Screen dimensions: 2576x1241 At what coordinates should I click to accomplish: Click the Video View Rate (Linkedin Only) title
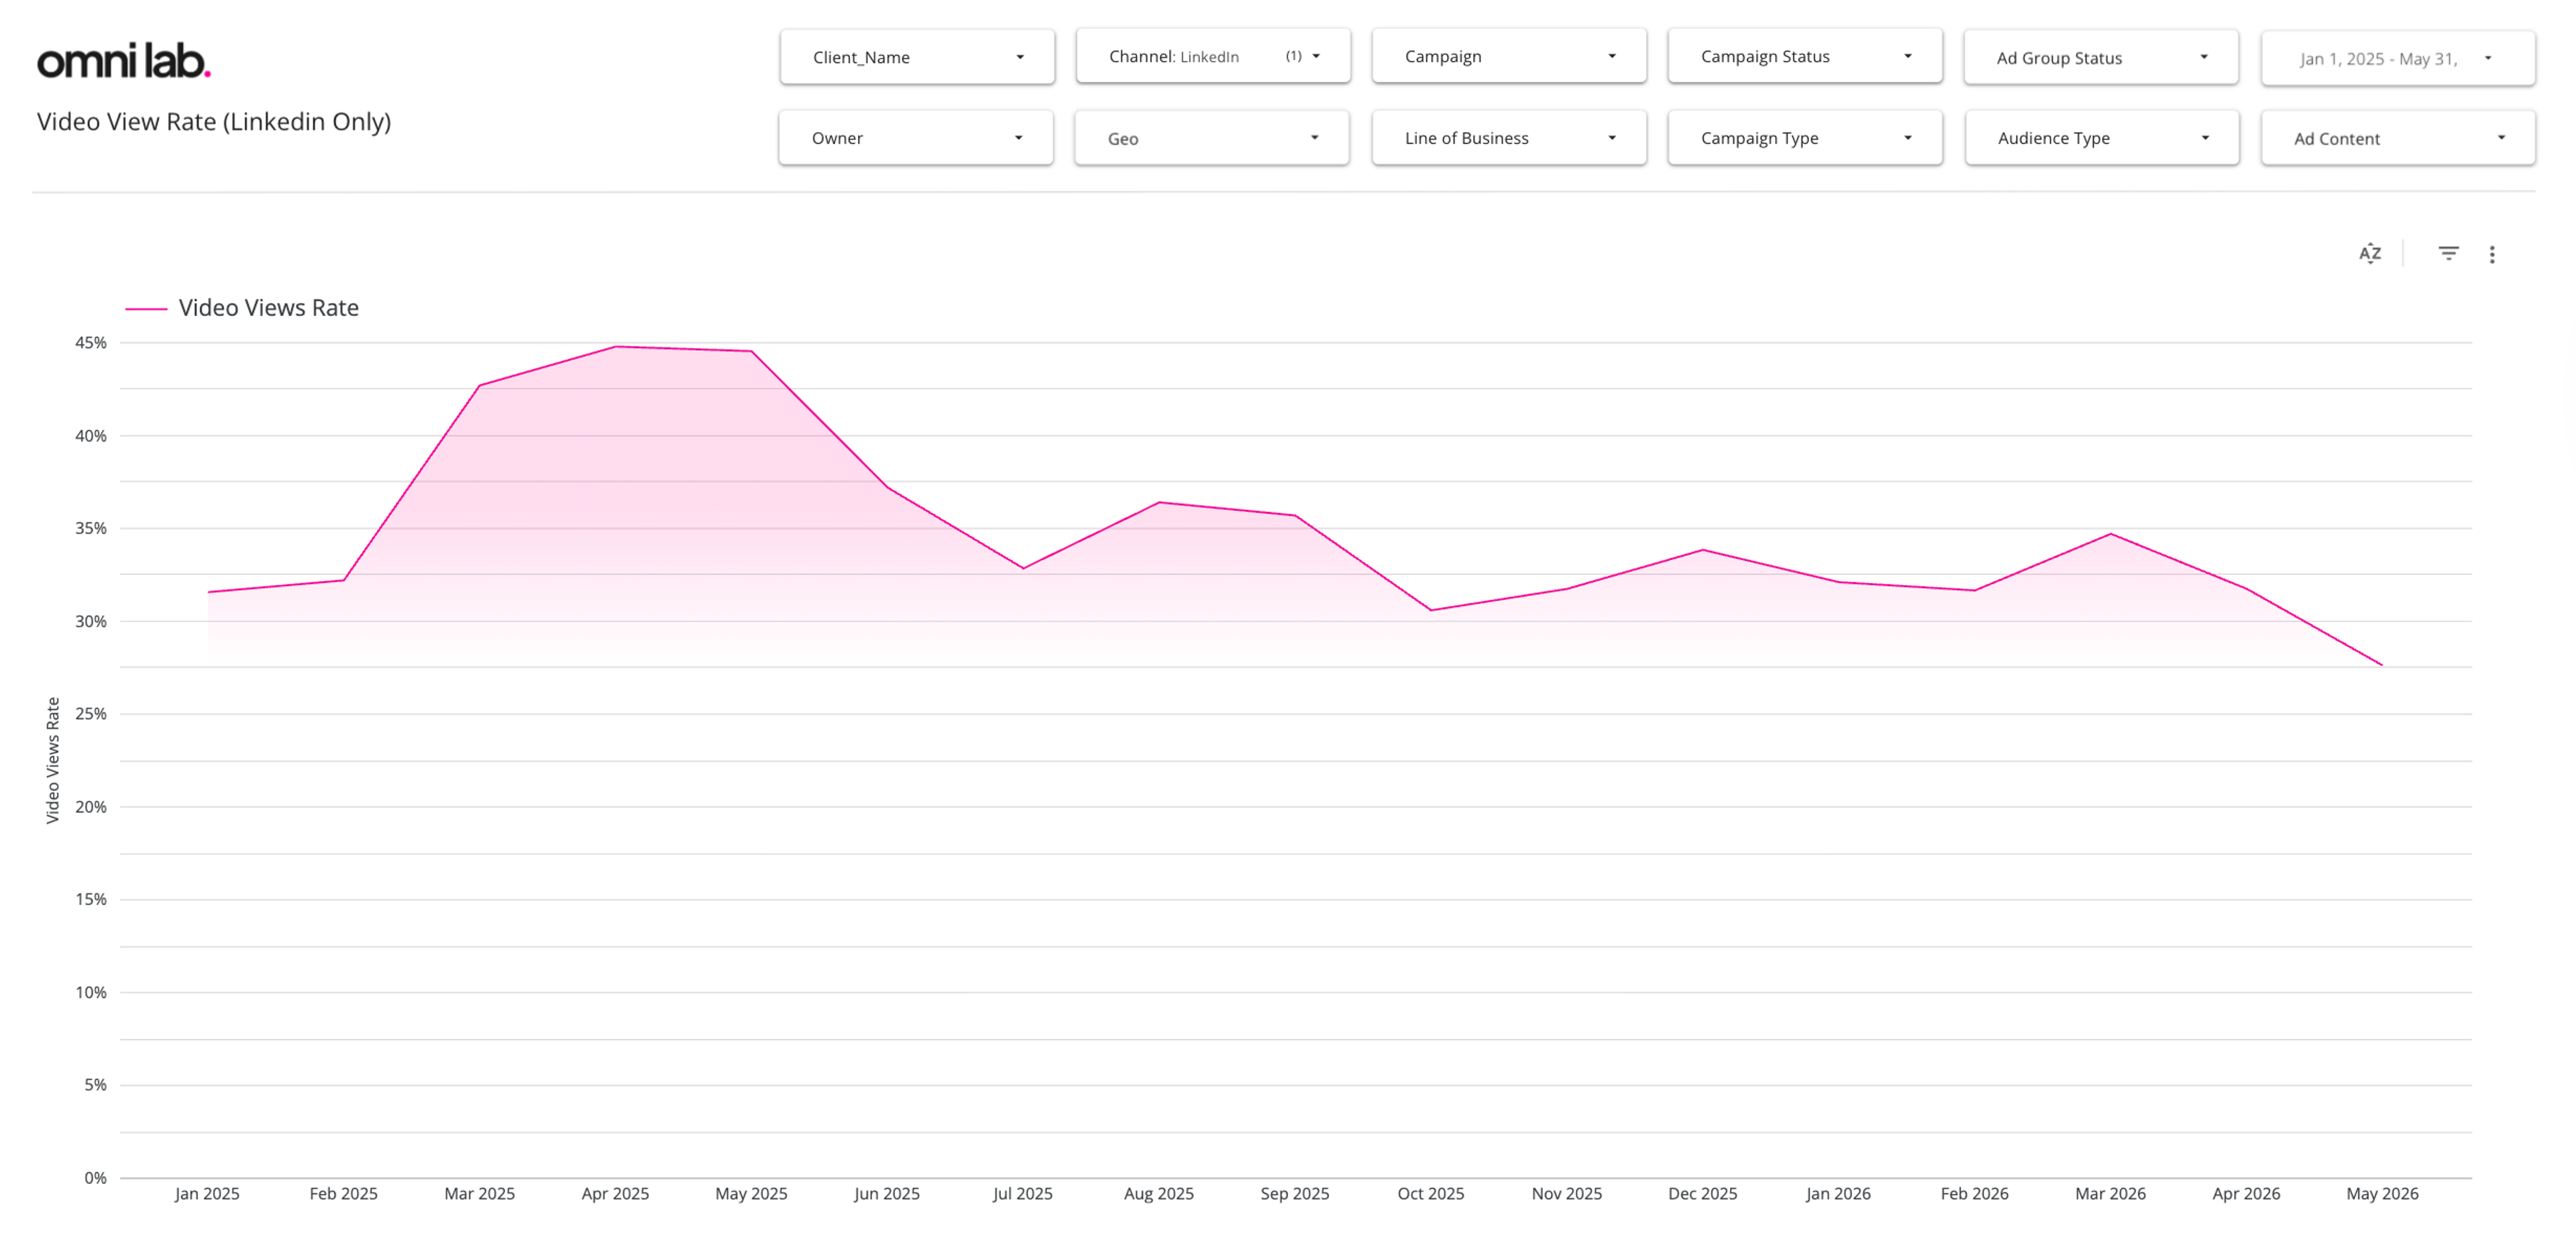[214, 122]
